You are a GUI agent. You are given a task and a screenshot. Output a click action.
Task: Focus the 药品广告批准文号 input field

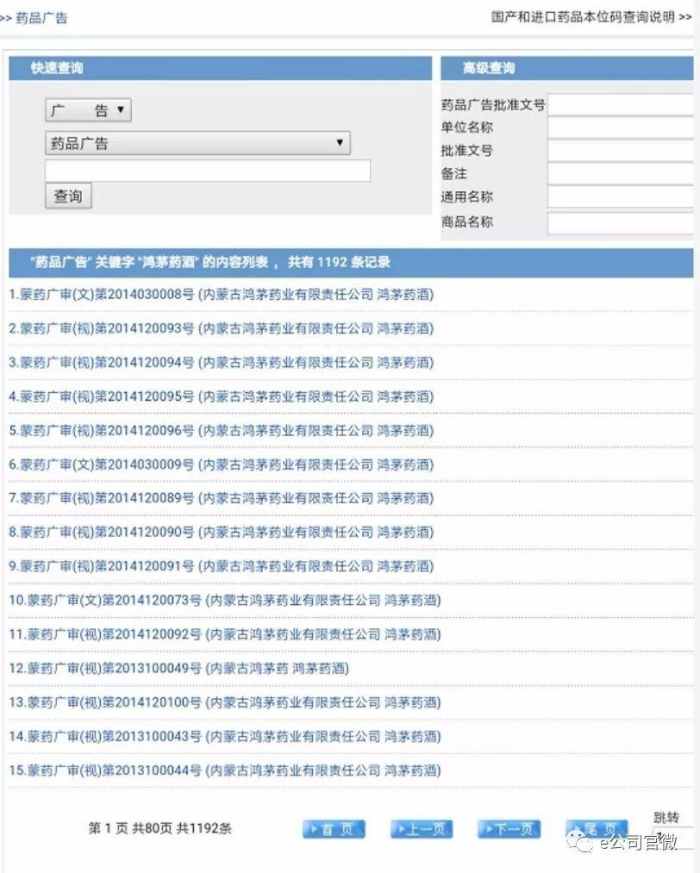coord(620,105)
